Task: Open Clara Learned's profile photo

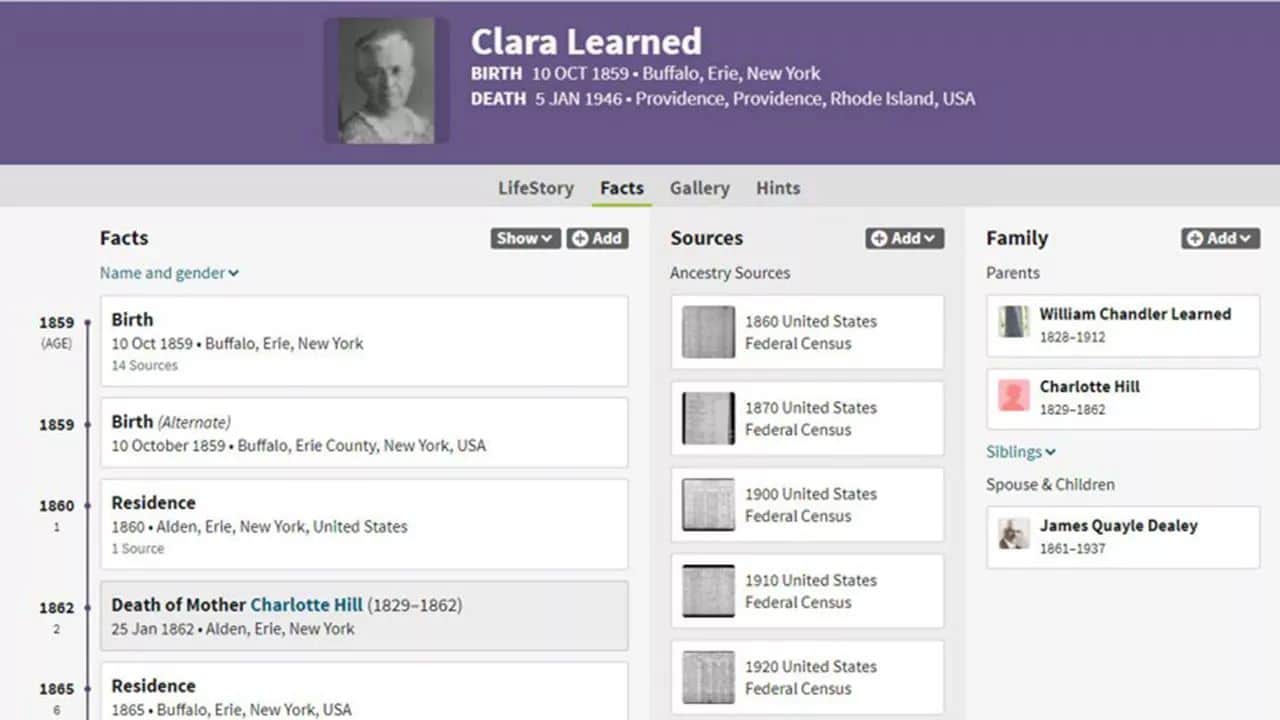Action: [385, 79]
